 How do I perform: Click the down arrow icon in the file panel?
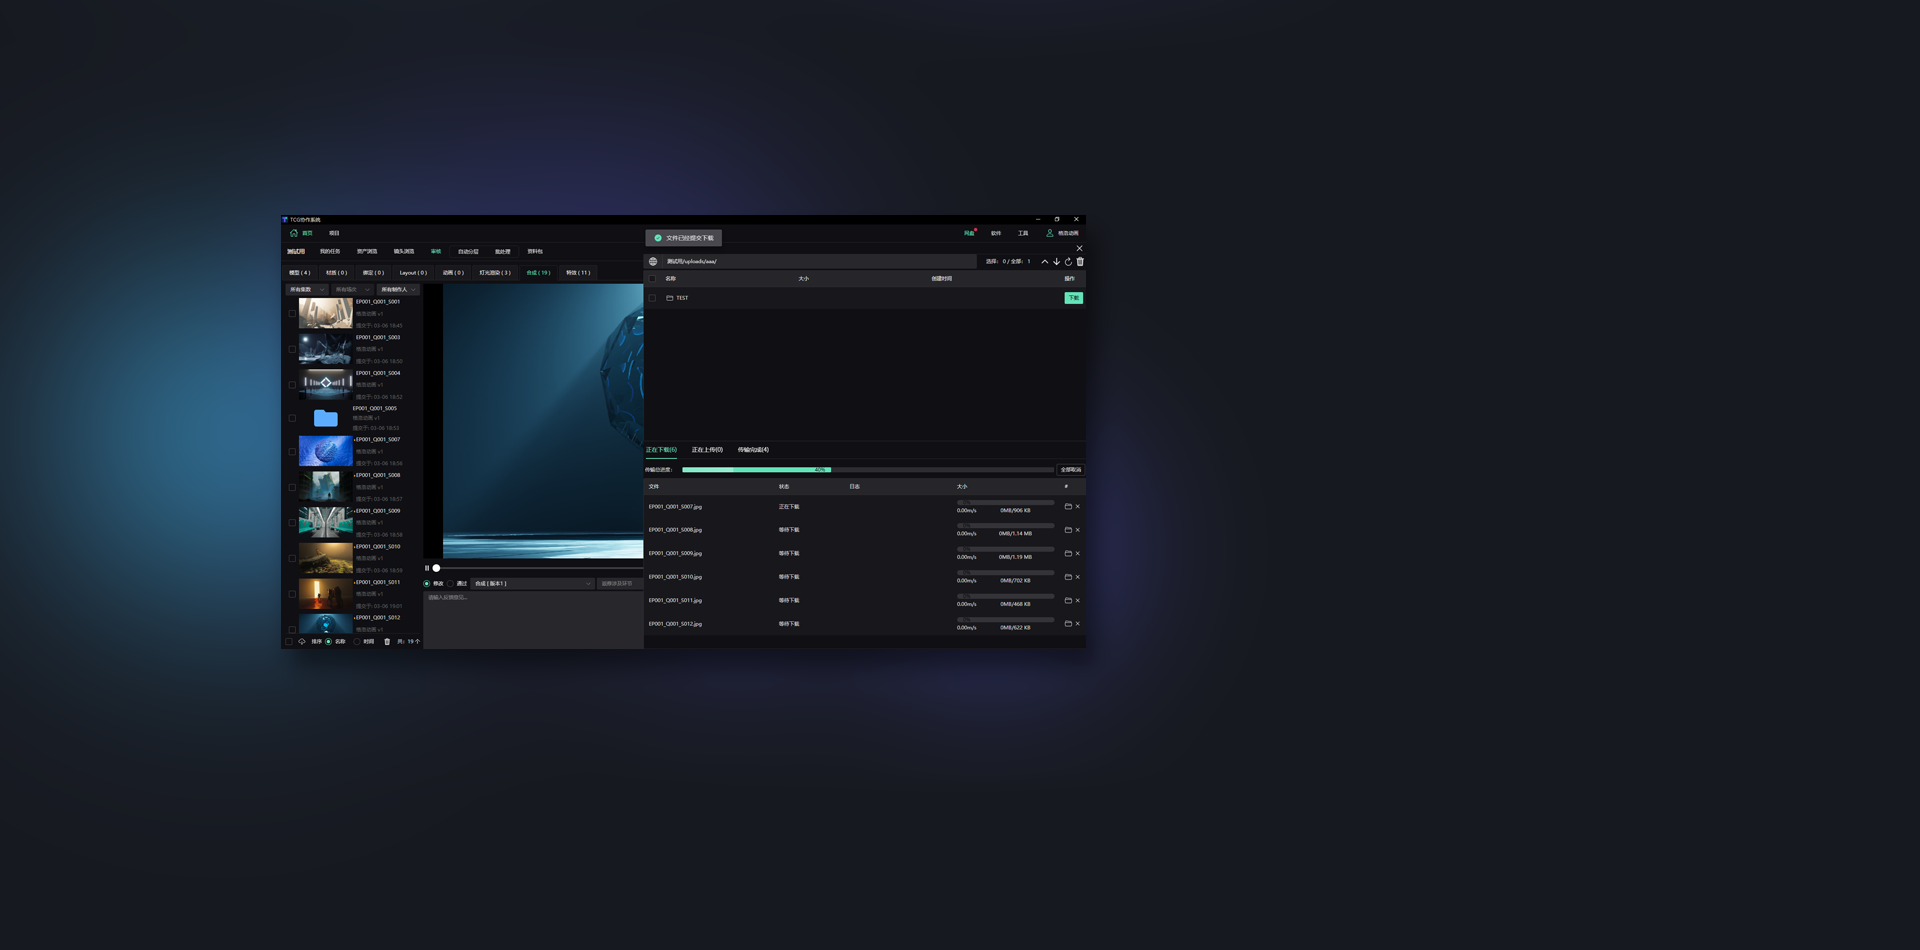[1056, 262]
